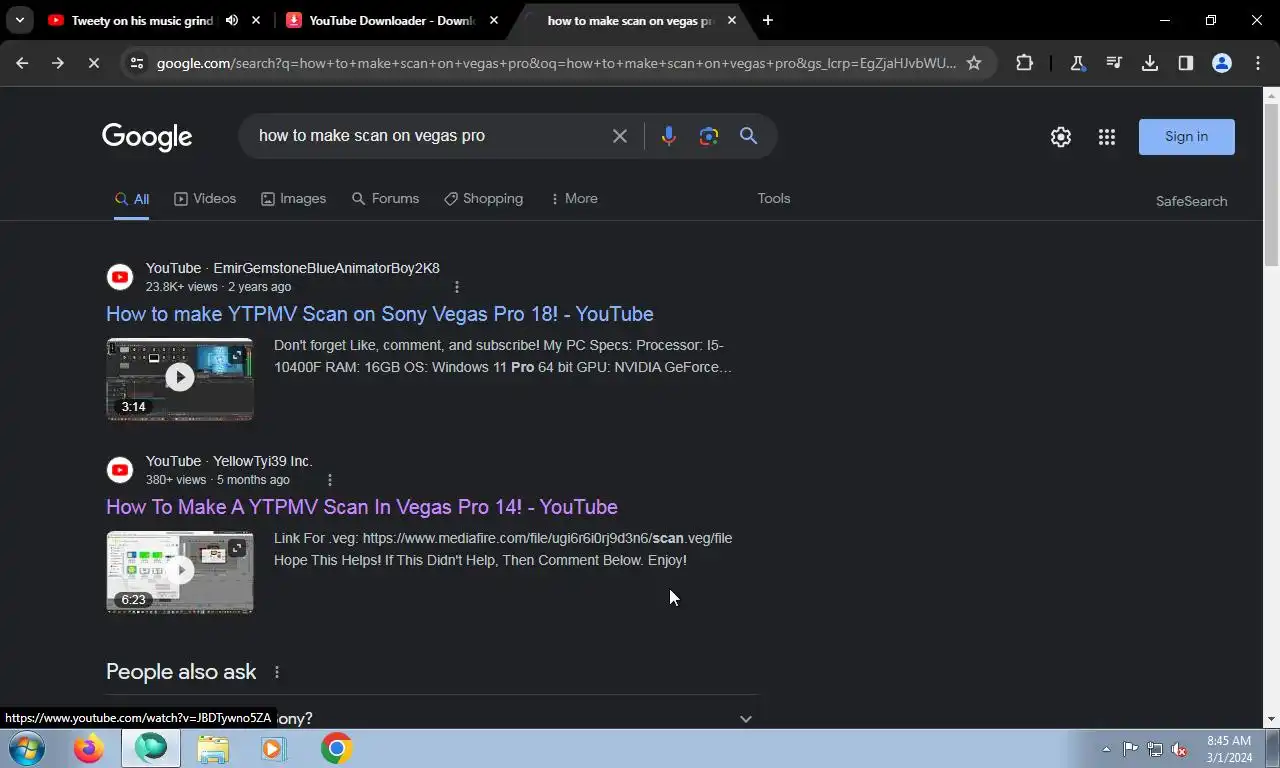The image size is (1280, 768).
Task: Open How to make YTPMV Scan Sony Vegas Pro 18 link
Action: 380,314
